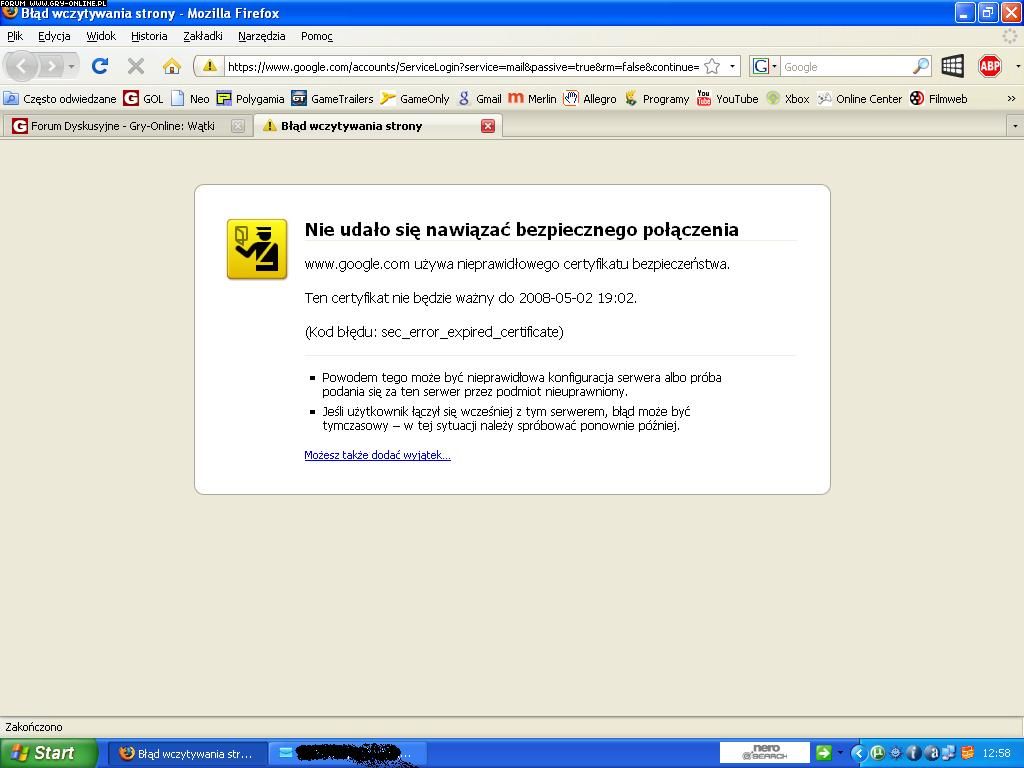Click the Windows Start button
1024x768 pixels.
(x=47, y=753)
